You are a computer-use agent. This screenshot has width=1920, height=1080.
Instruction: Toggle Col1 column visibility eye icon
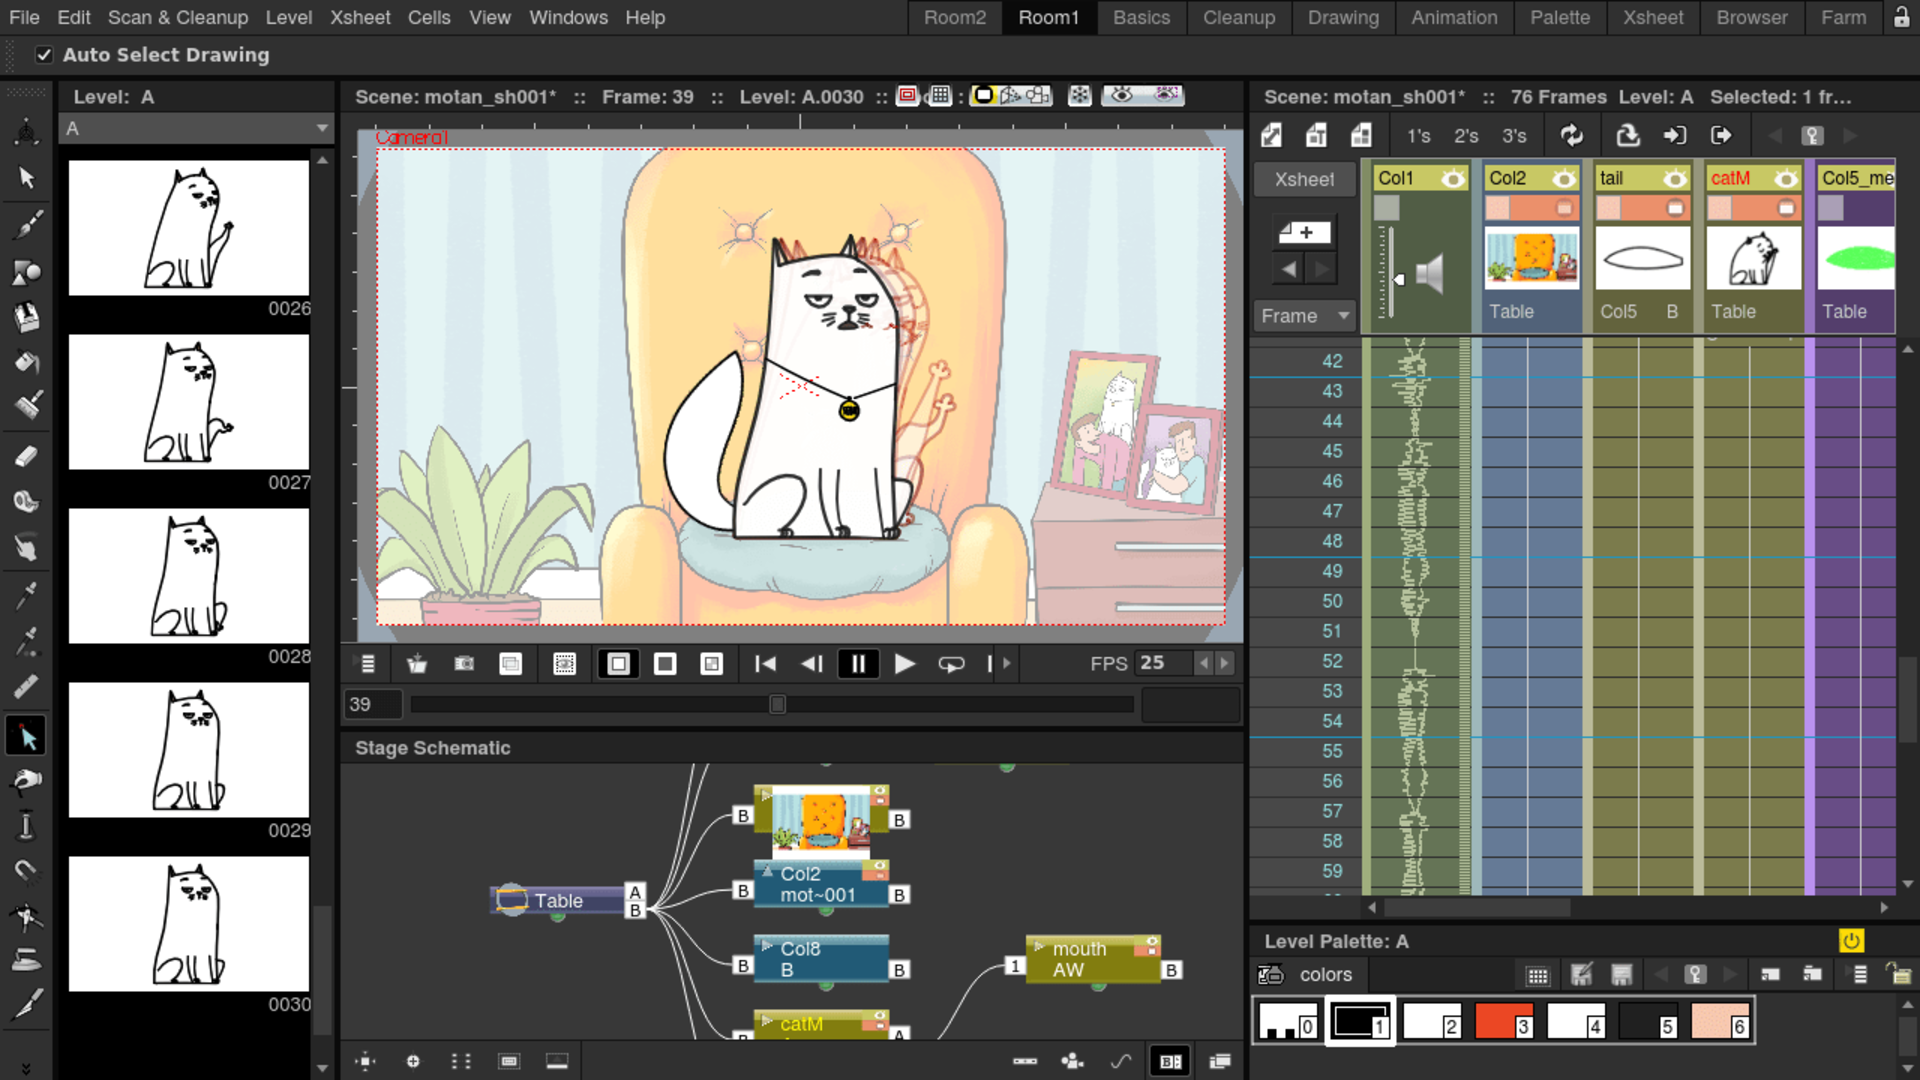1452,177
